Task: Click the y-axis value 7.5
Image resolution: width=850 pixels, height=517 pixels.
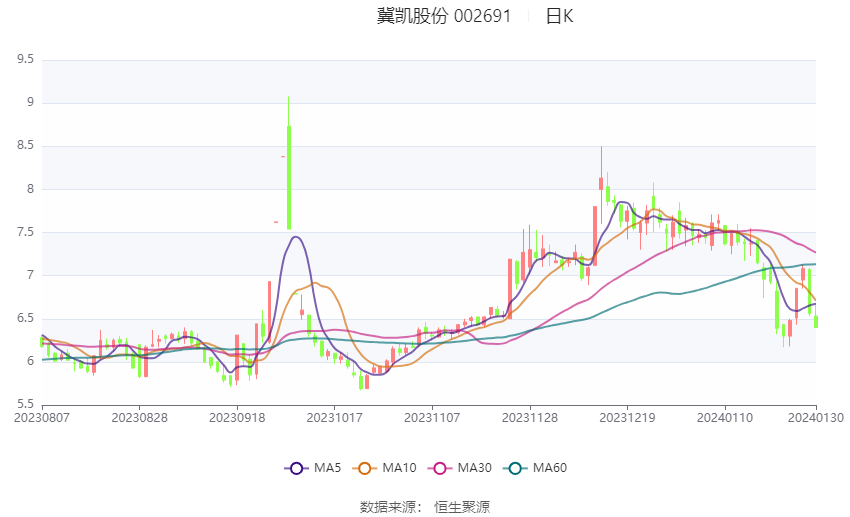Action: 25,232
